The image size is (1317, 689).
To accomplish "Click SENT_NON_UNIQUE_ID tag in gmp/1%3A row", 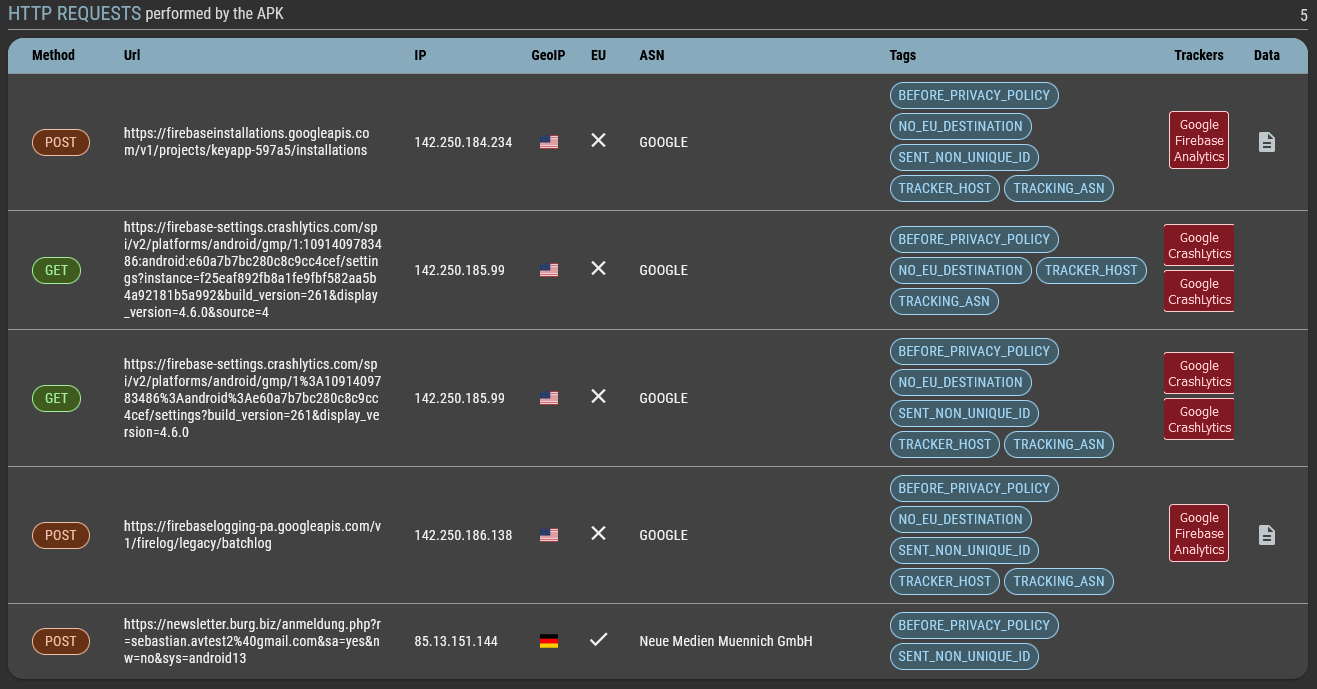I will point(964,414).
